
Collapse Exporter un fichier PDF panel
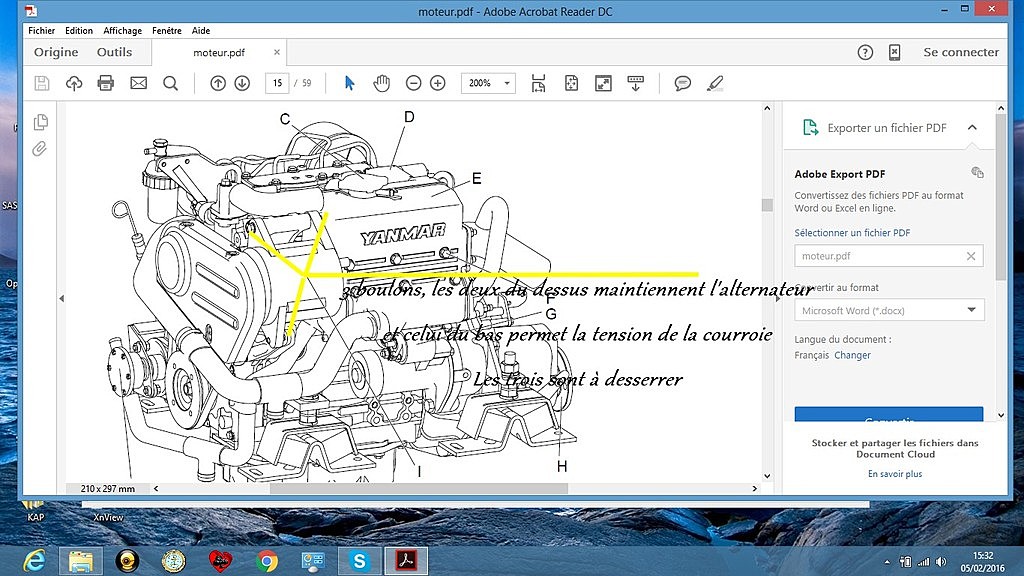(972, 127)
